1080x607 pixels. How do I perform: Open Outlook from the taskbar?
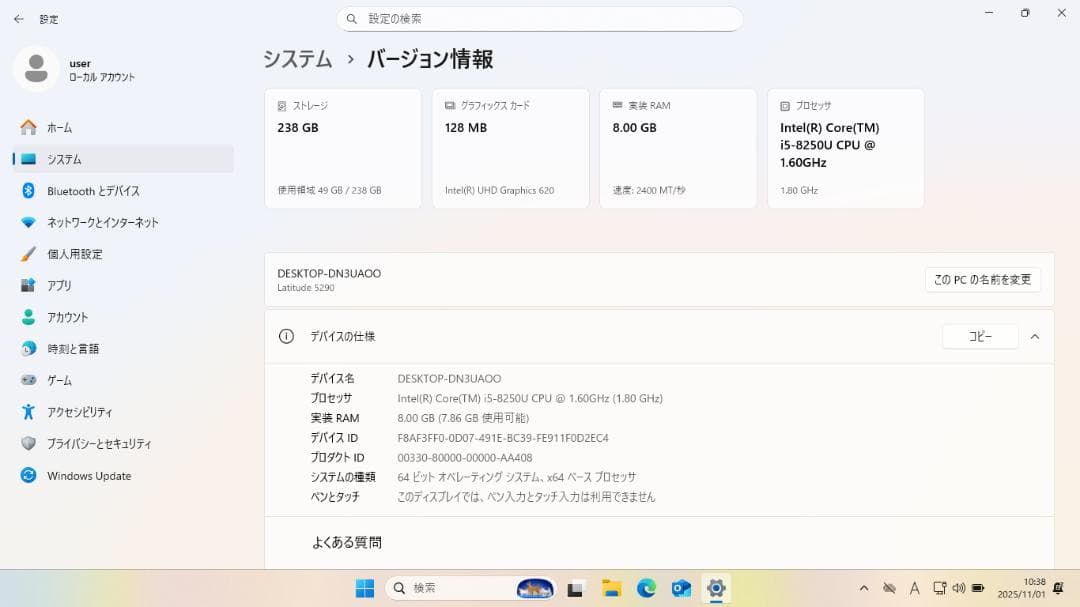tap(681, 588)
